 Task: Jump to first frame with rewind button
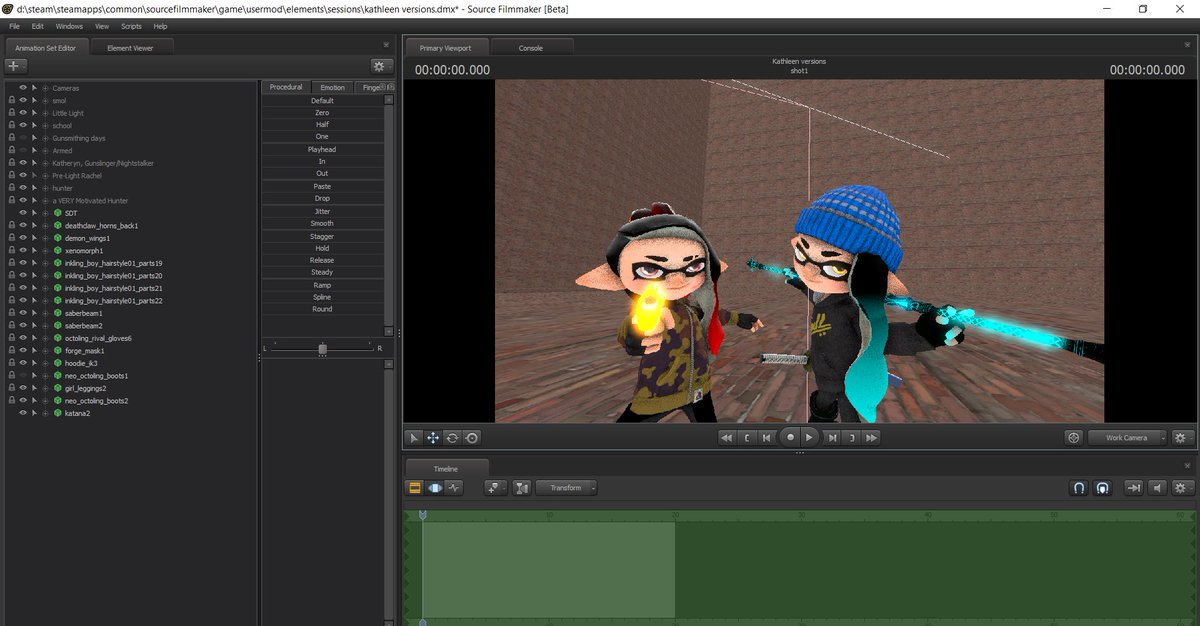[x=727, y=437]
